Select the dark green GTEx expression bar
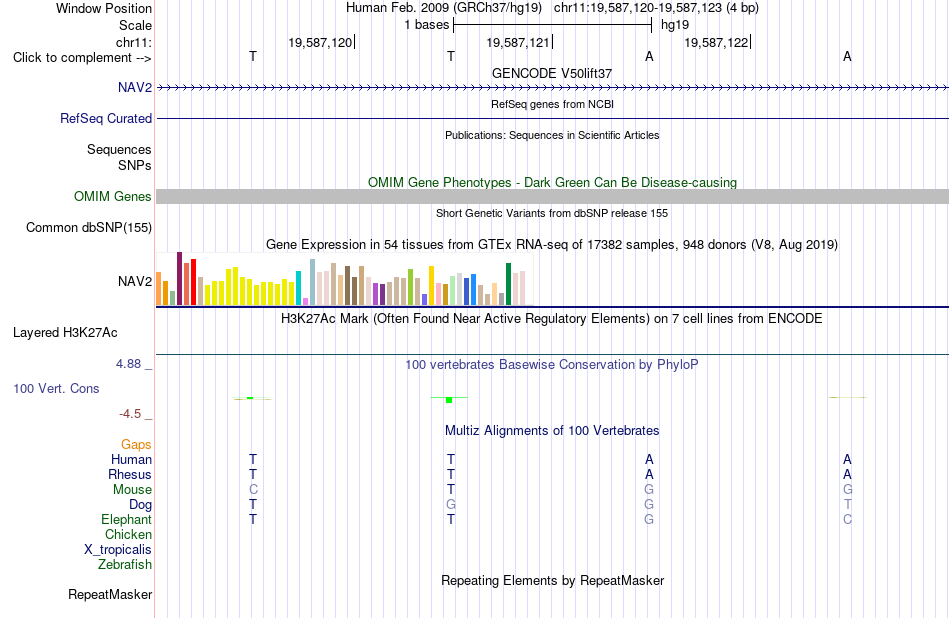The height and width of the screenshot is (618, 950). click(x=508, y=284)
